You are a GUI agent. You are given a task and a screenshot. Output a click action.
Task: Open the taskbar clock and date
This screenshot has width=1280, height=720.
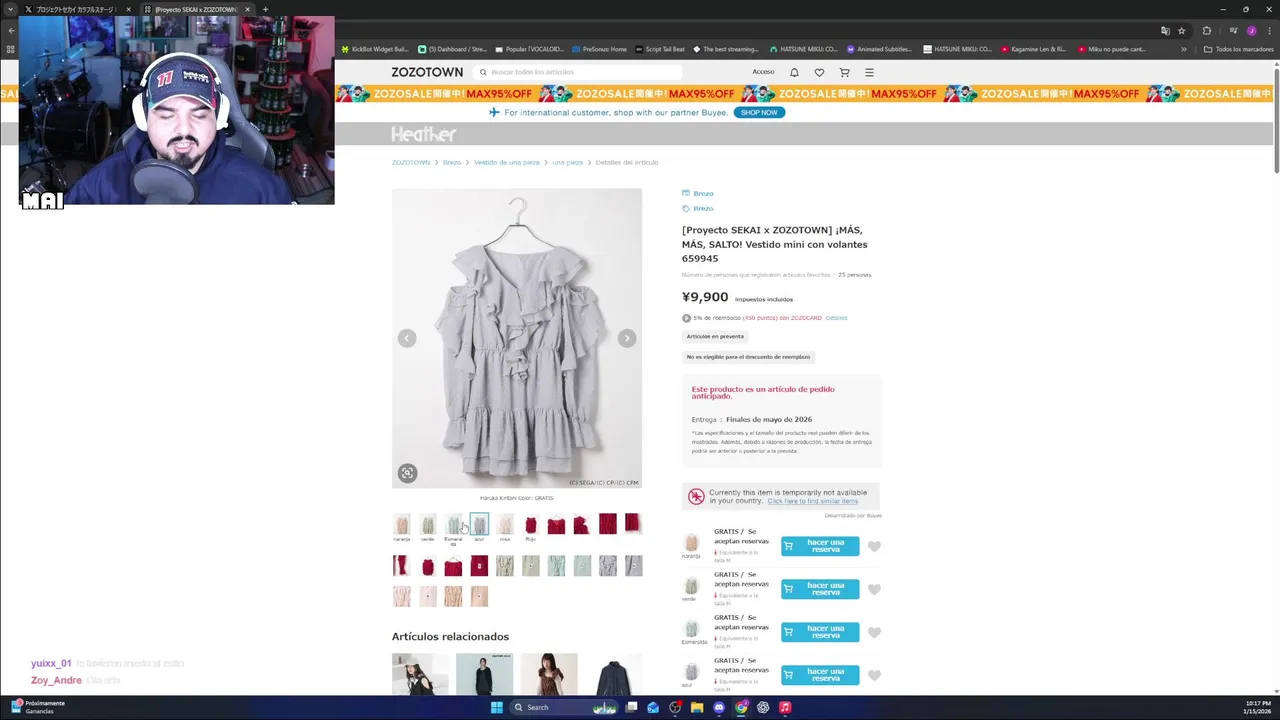[1258, 707]
